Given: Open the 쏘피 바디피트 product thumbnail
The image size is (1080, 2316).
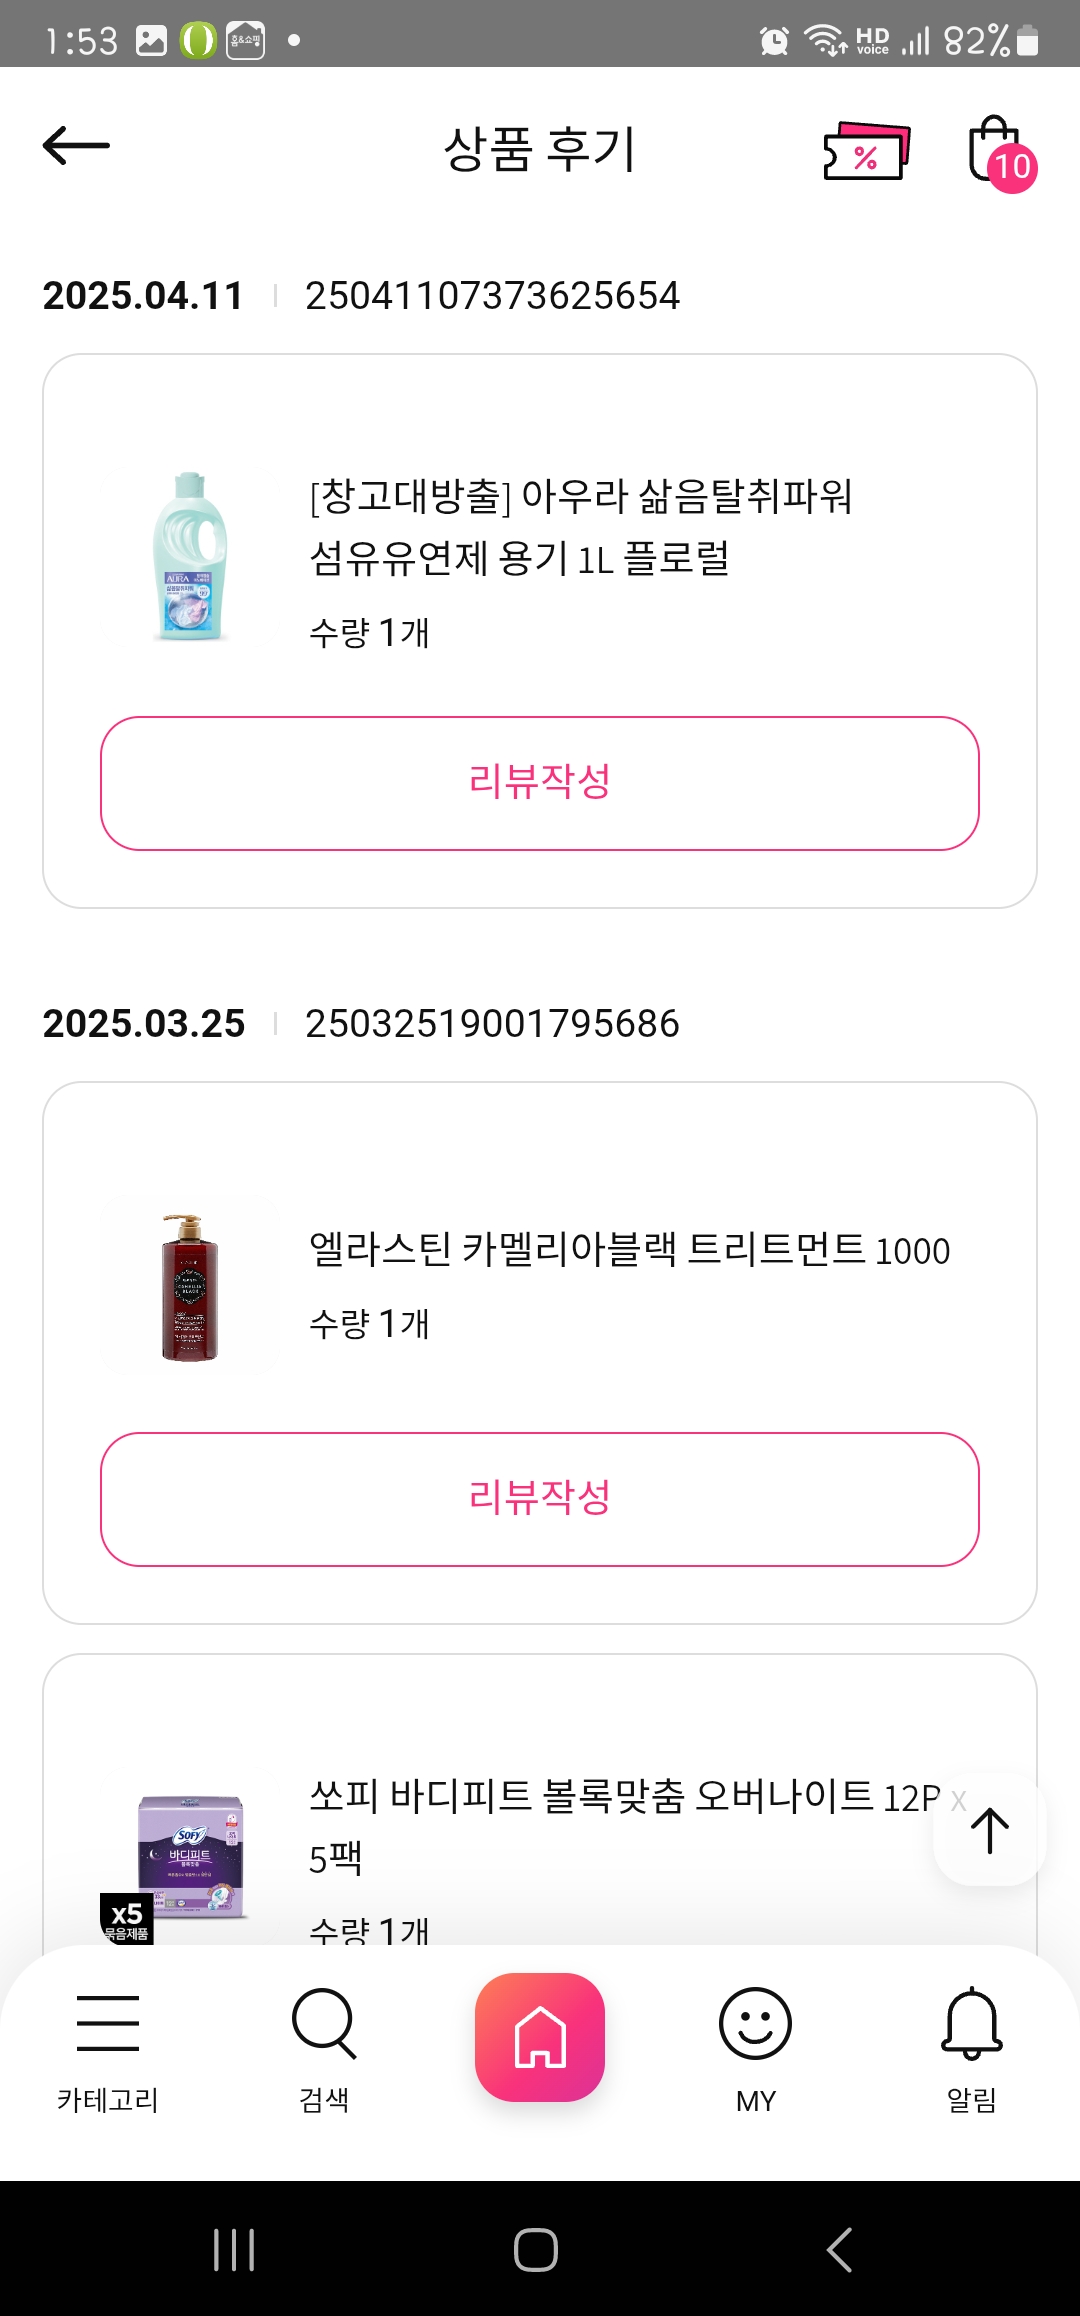Looking at the screenshot, I should (x=190, y=1855).
